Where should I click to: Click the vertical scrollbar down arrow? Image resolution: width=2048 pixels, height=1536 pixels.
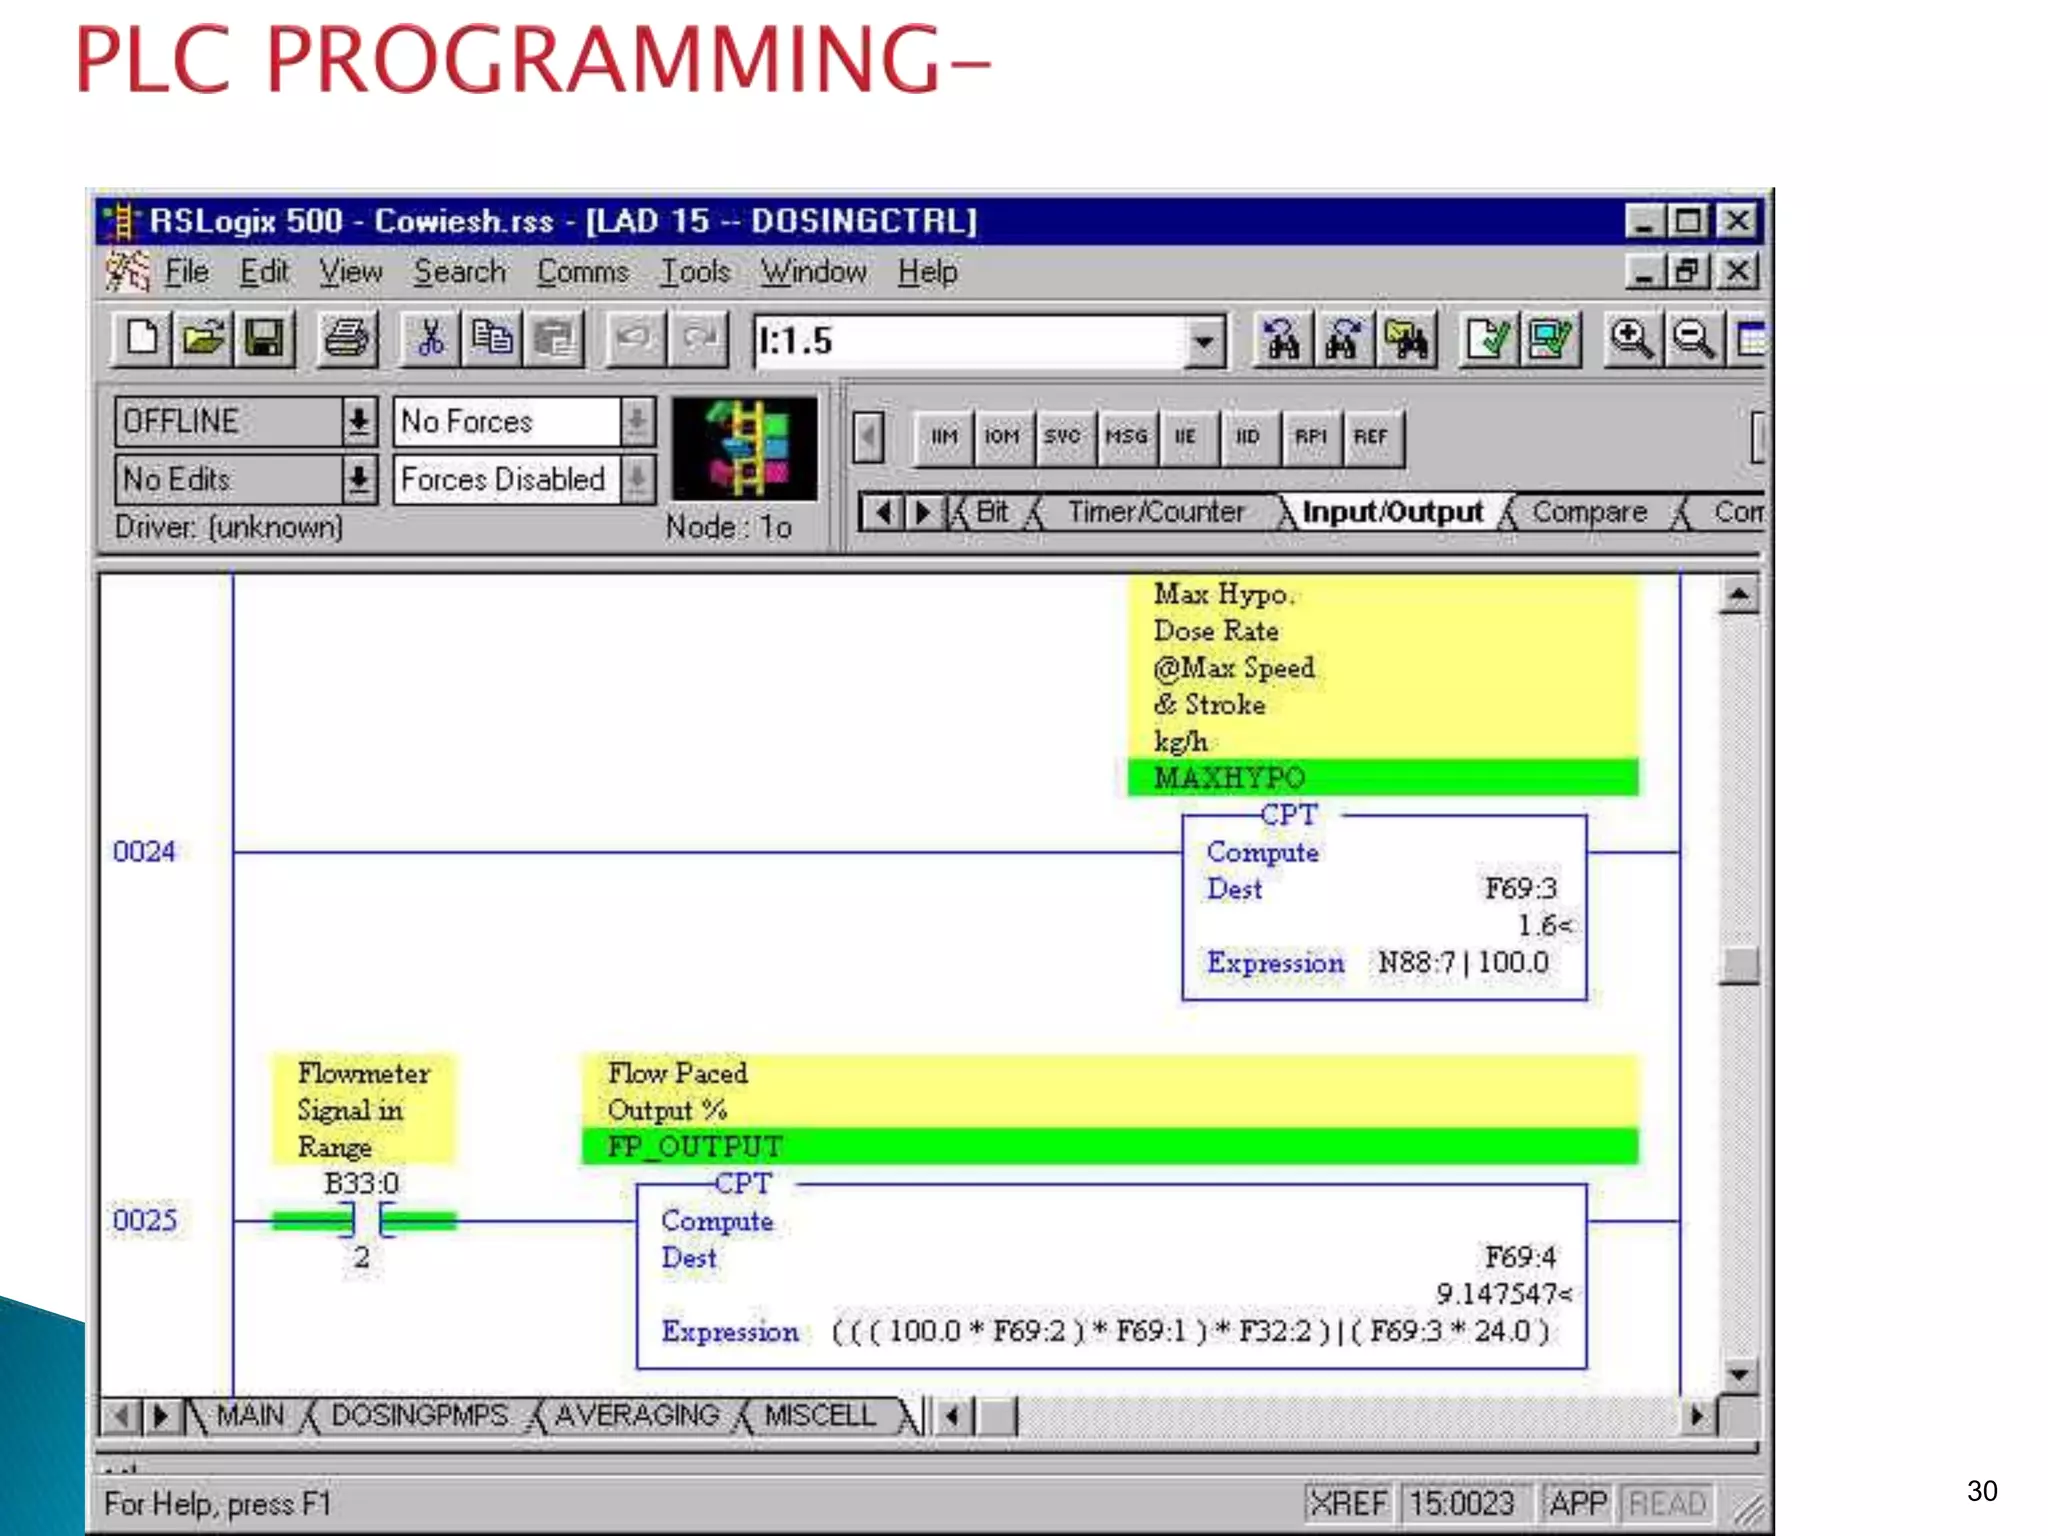1739,1375
